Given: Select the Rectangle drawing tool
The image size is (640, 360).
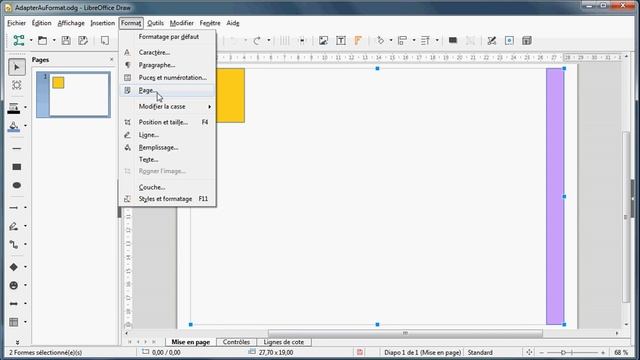Looking at the screenshot, I should pos(17,167).
